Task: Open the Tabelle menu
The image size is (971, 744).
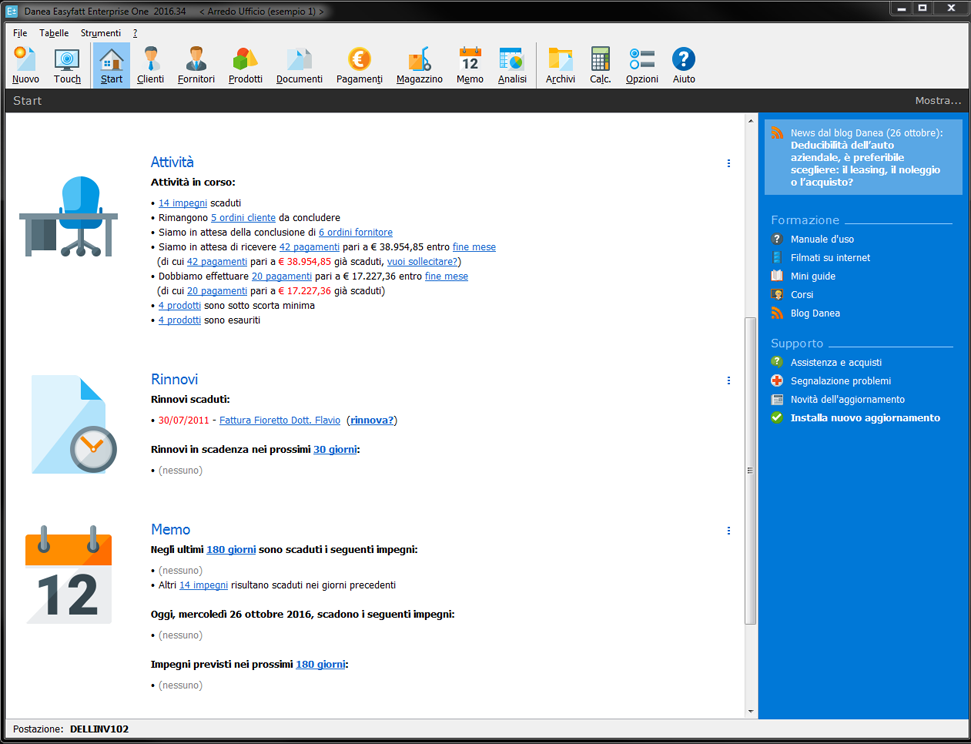Action: [x=54, y=32]
